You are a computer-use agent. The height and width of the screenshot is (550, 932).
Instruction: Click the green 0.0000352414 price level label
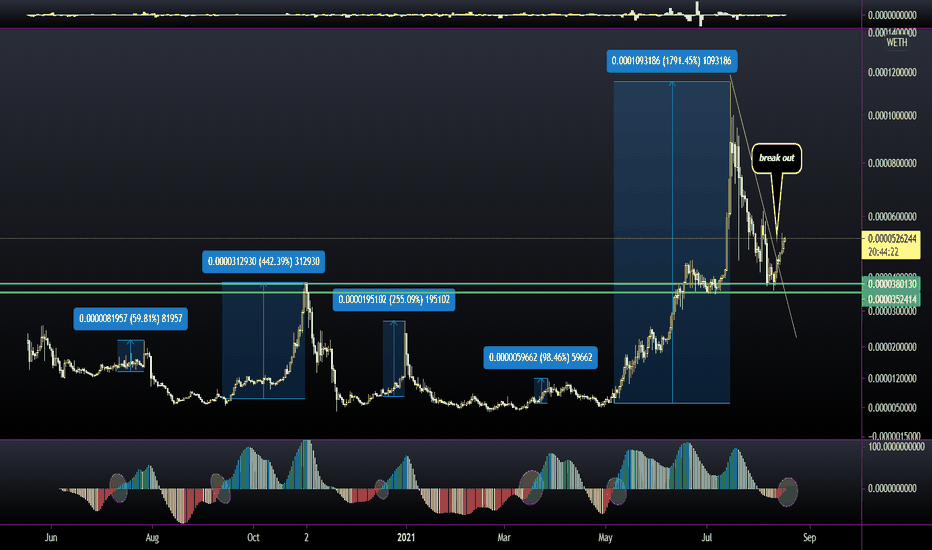pyautogui.click(x=892, y=299)
